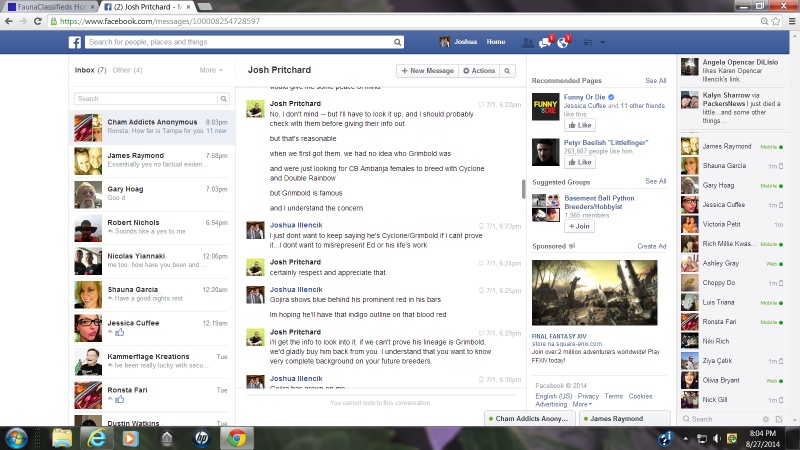The height and width of the screenshot is (450, 800).
Task: Open Jessica Cuffee conversation in inbox
Action: [x=152, y=328]
